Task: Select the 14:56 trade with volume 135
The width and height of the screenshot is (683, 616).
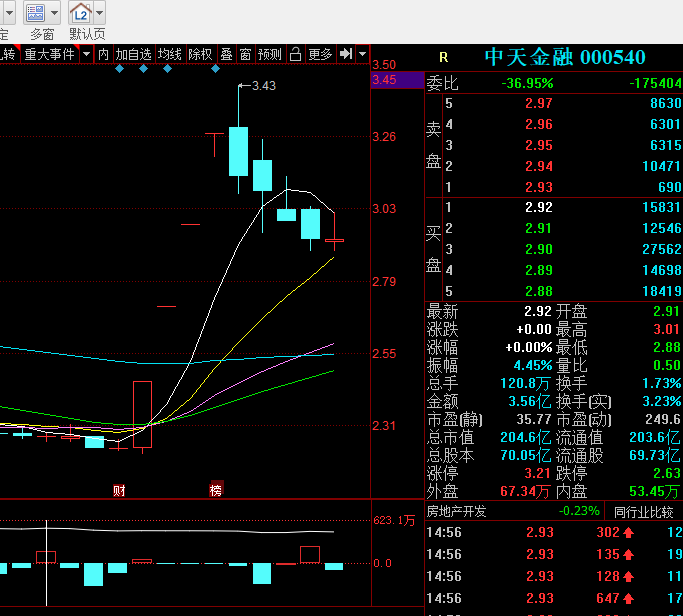Action: [554, 555]
